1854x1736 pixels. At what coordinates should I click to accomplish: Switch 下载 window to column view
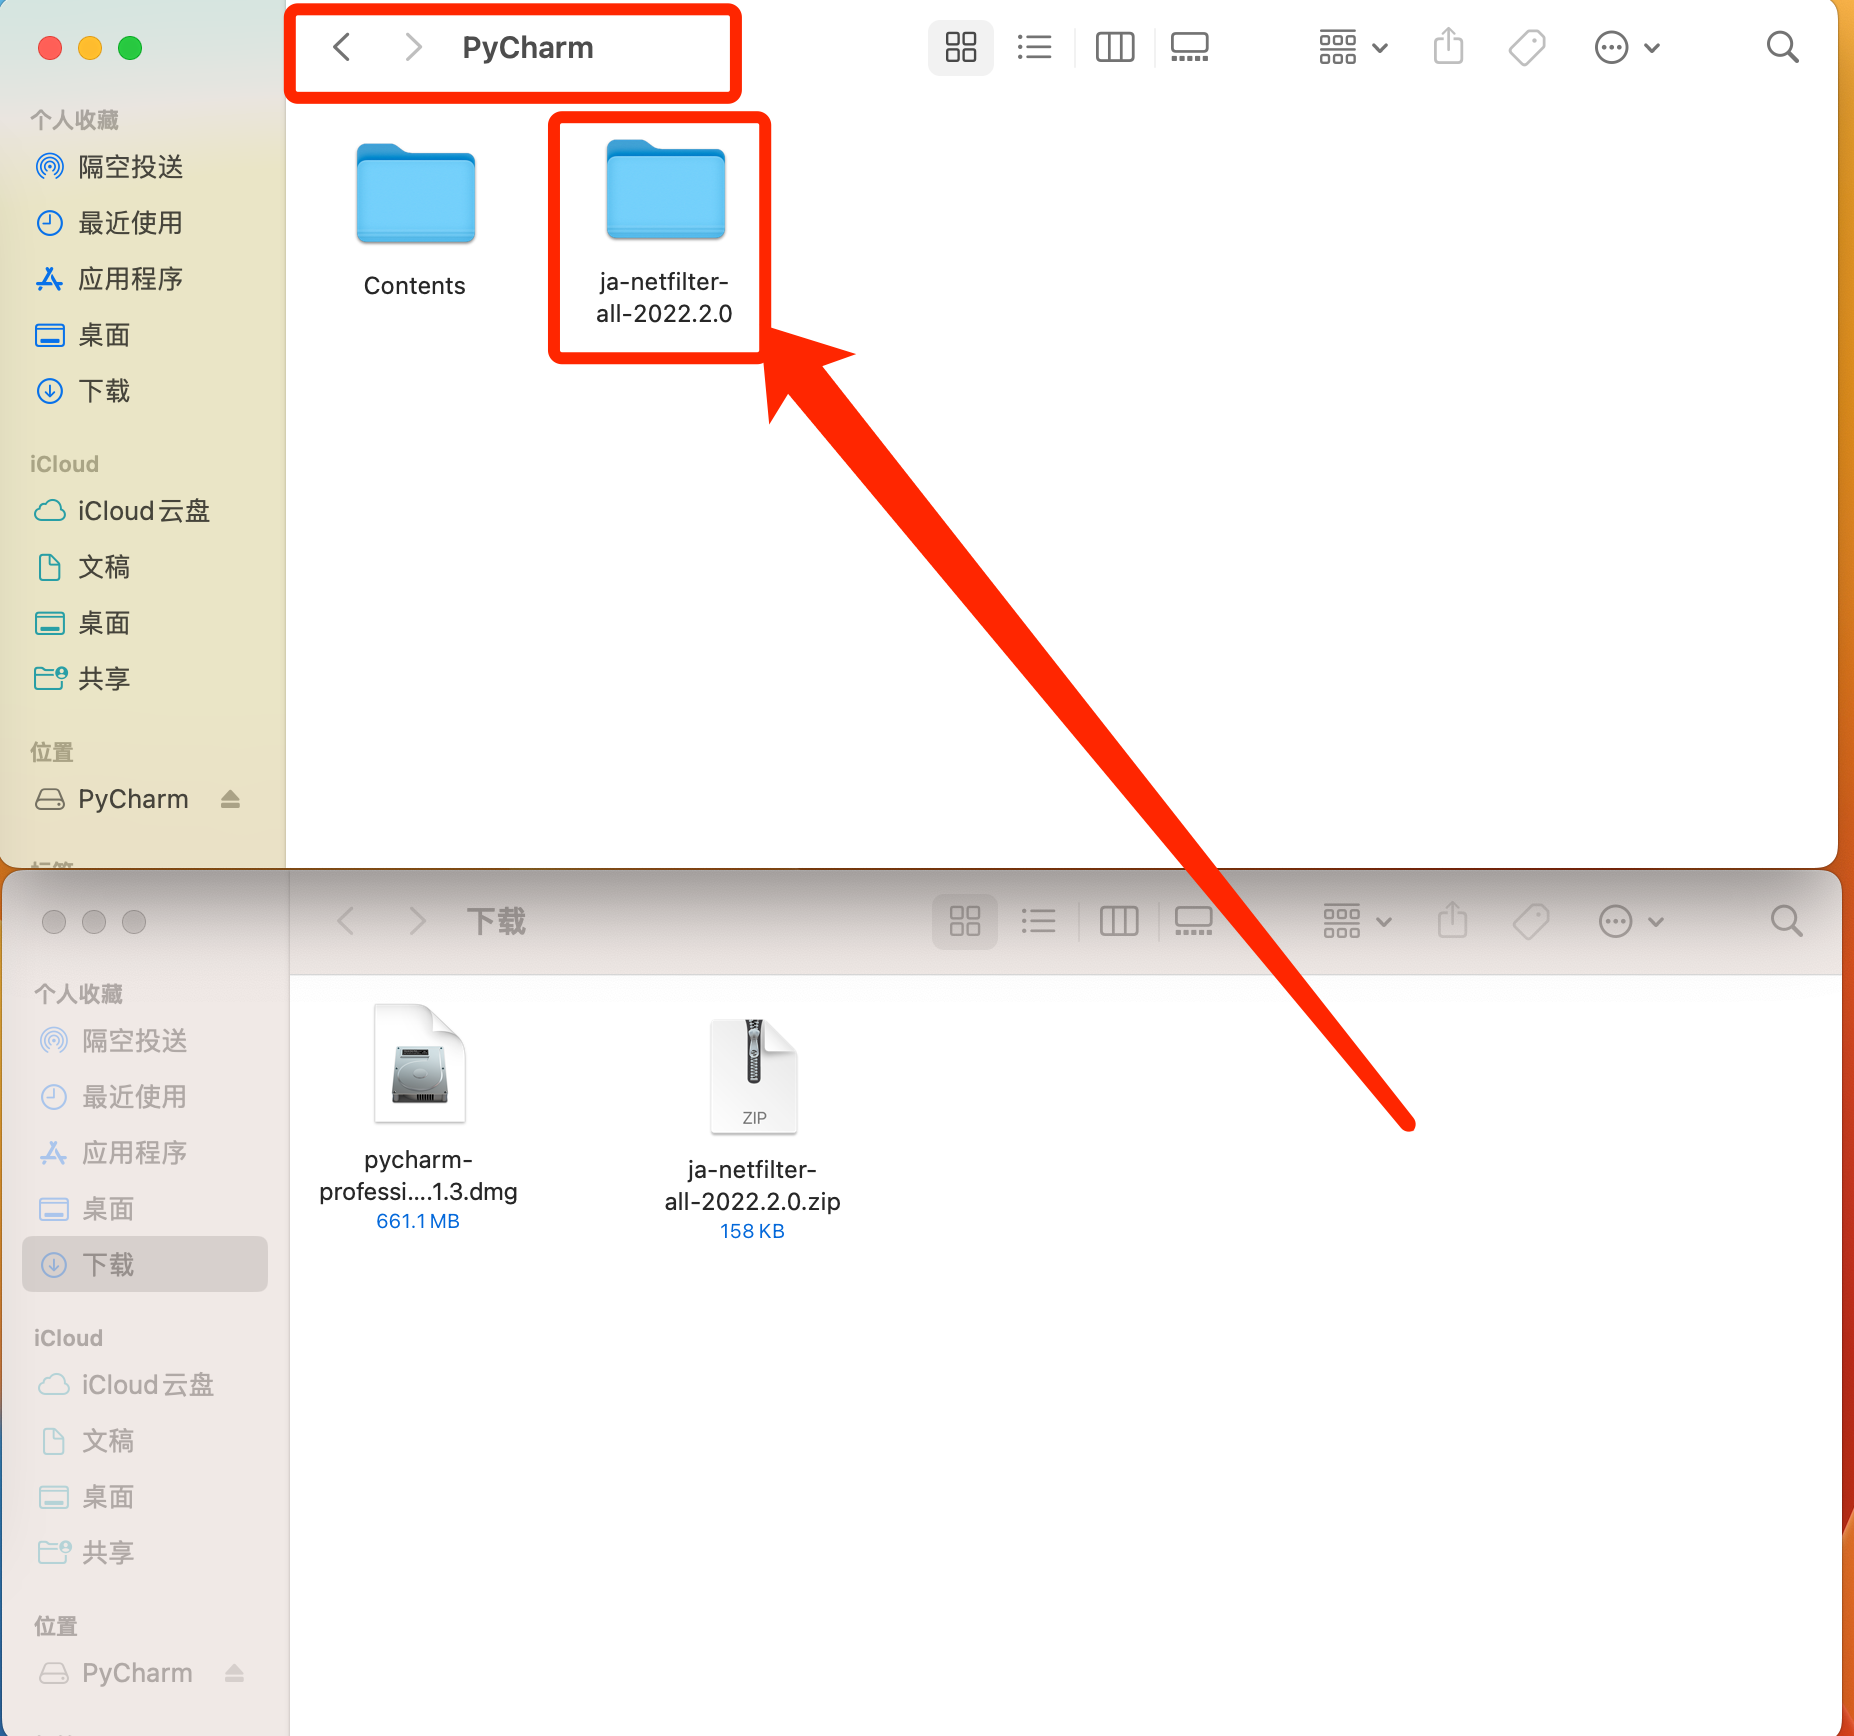(x=1119, y=921)
